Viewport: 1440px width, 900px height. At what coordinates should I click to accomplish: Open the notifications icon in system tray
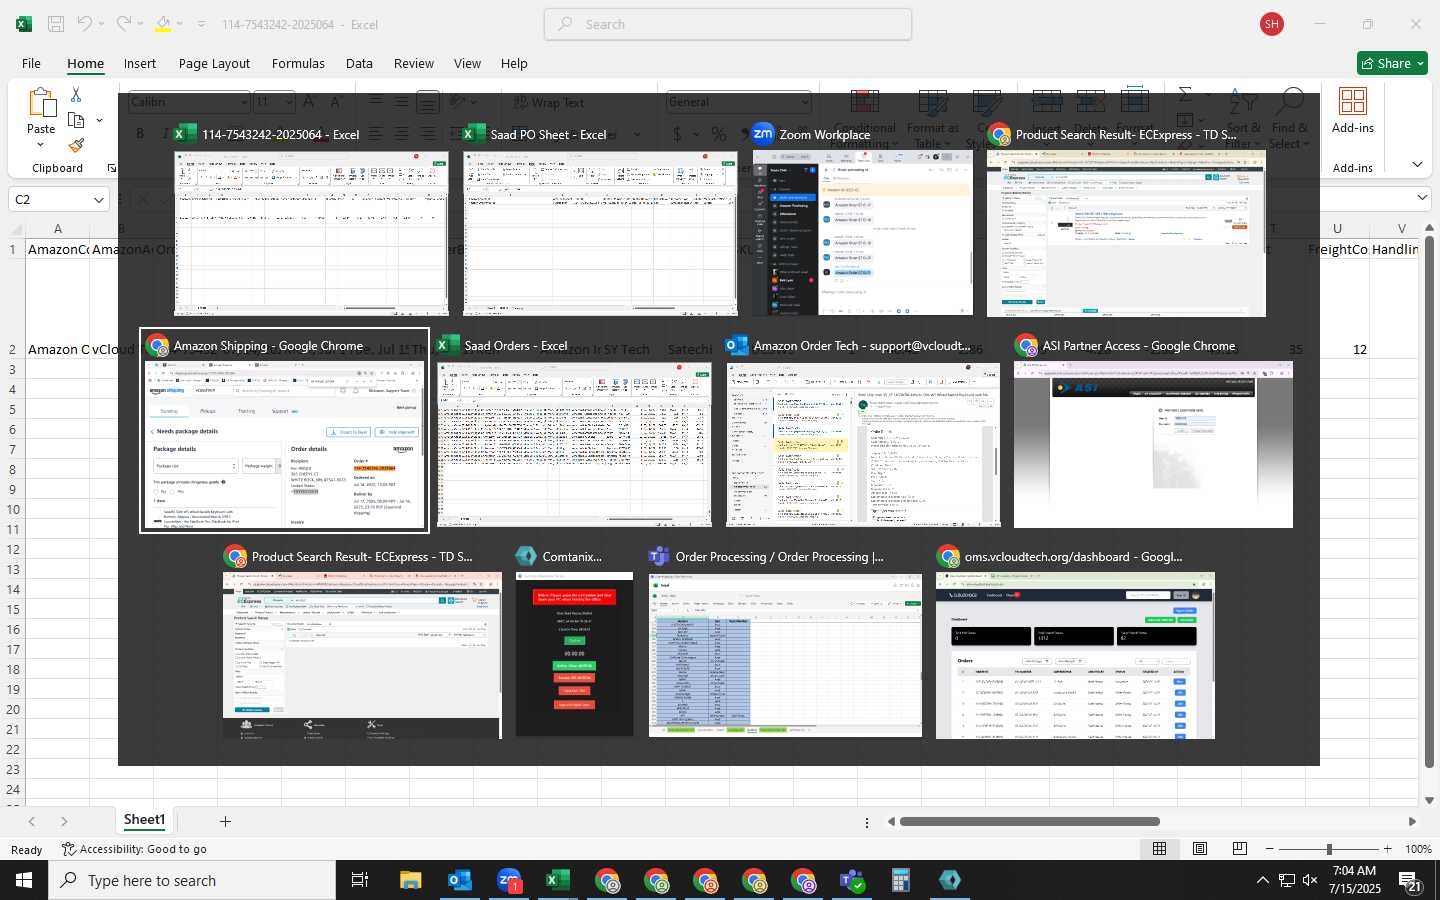(1410, 880)
